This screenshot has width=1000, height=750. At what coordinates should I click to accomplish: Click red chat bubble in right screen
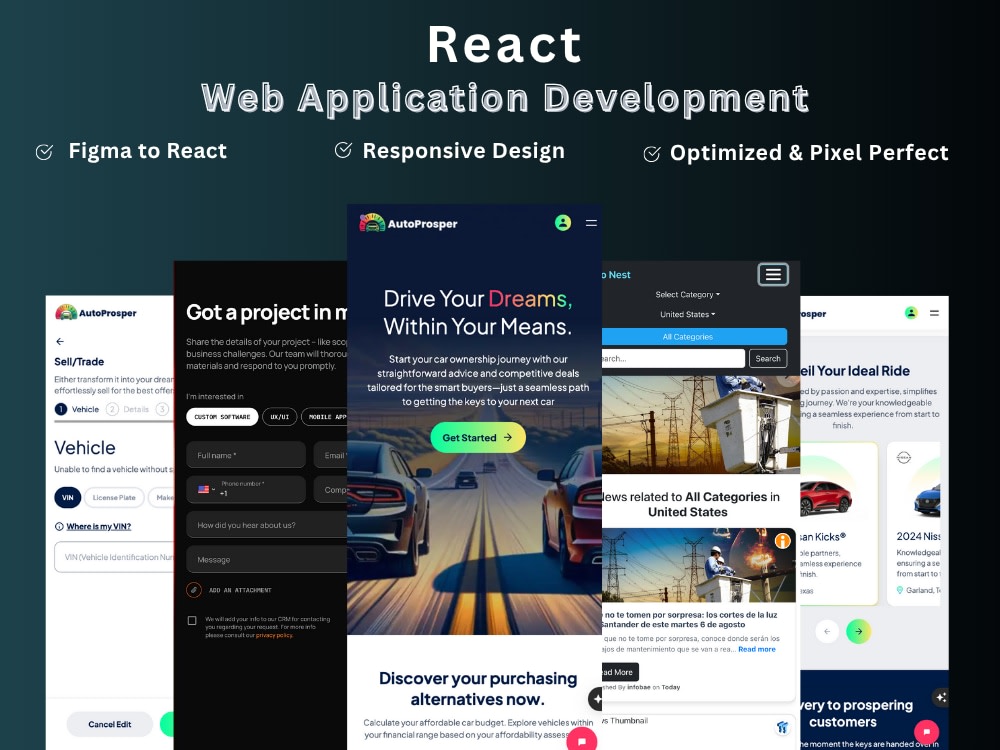926,731
